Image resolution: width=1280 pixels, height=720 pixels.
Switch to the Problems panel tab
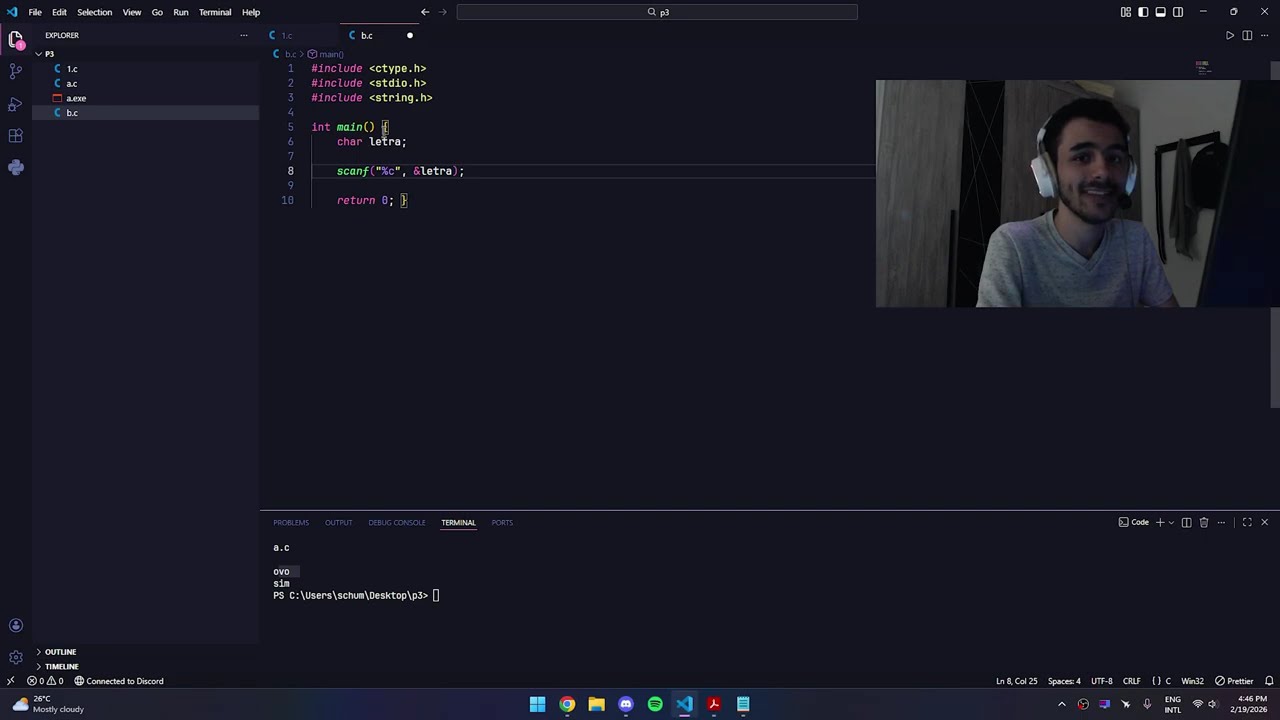pyautogui.click(x=291, y=522)
